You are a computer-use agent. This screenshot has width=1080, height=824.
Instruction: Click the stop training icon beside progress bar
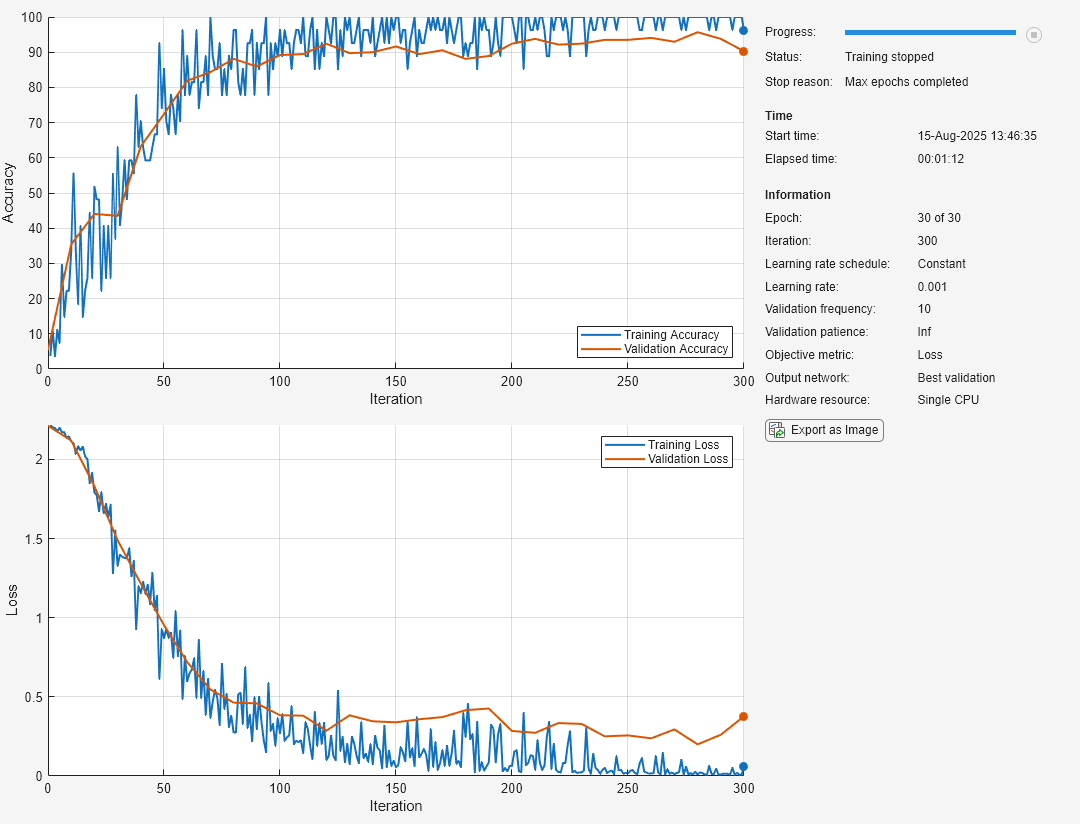1034,34
